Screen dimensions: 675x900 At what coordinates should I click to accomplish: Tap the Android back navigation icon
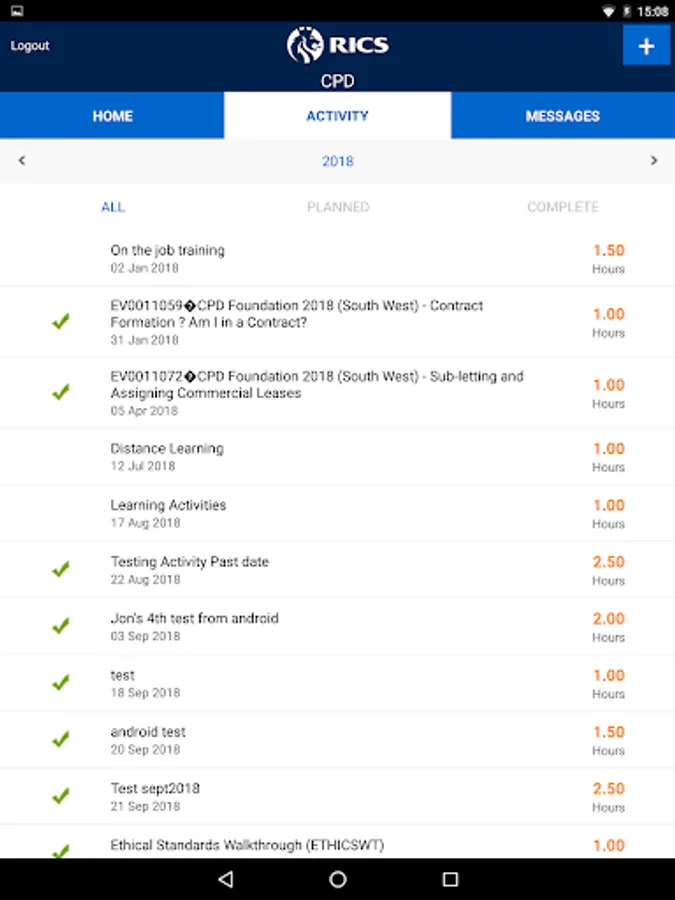coord(226,879)
